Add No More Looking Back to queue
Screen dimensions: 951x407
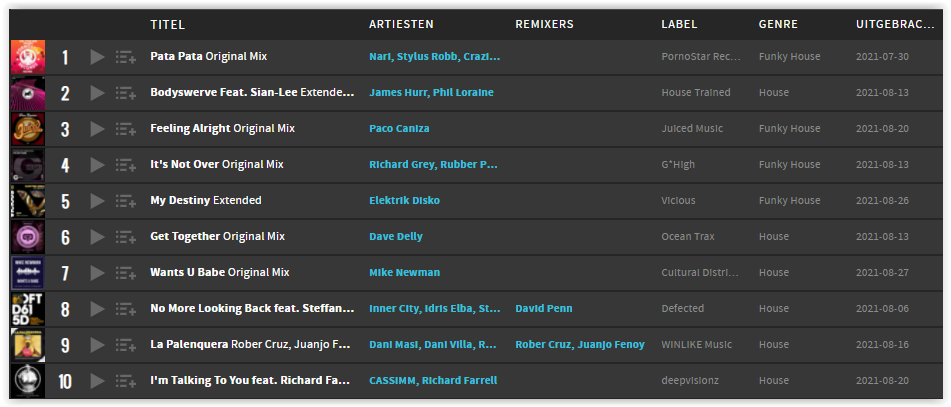point(126,309)
